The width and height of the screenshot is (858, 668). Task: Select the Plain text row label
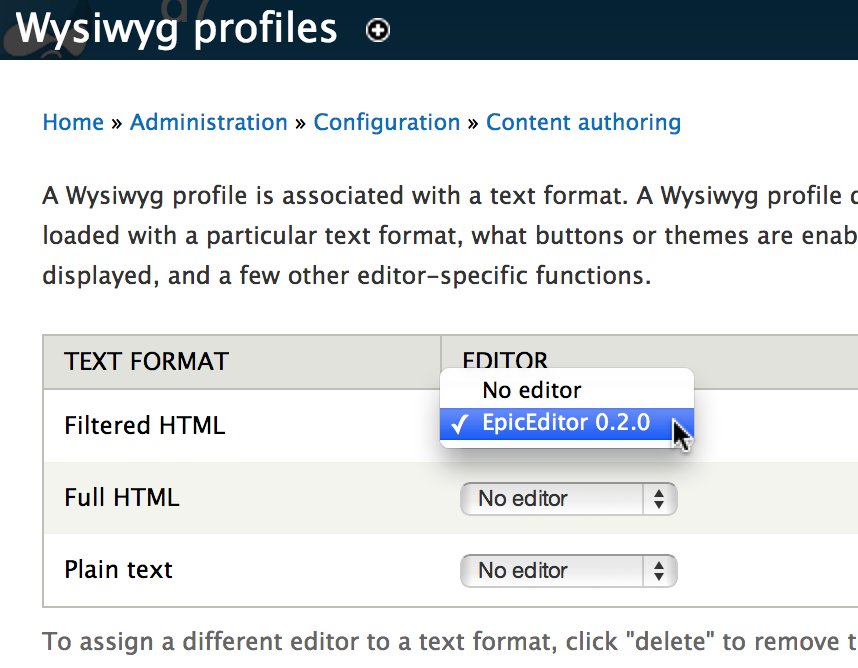(117, 570)
